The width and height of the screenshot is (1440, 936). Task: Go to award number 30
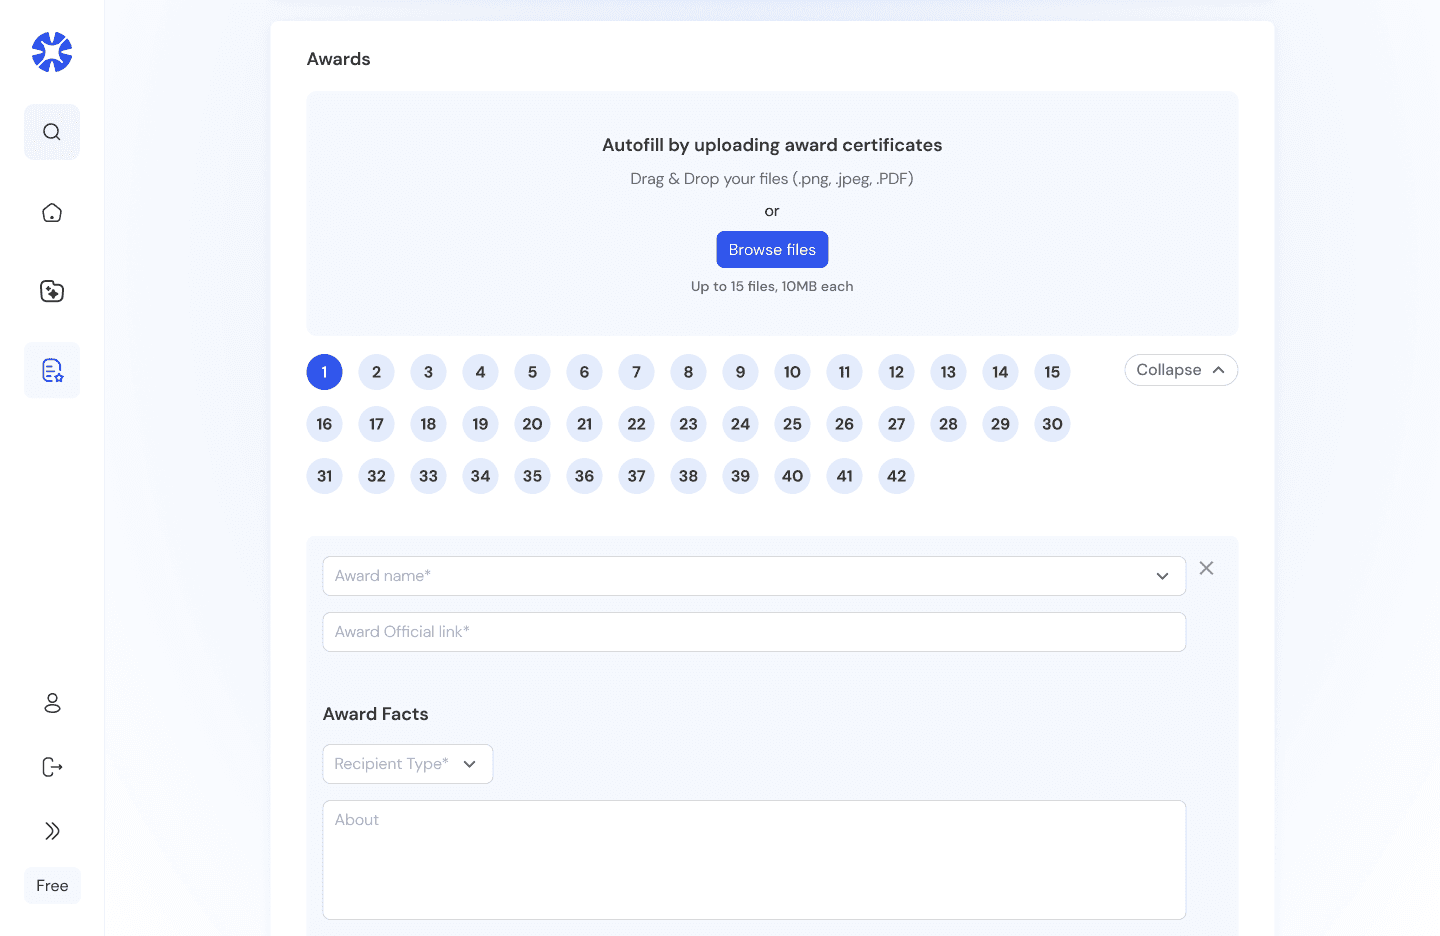pyautogui.click(x=1052, y=424)
